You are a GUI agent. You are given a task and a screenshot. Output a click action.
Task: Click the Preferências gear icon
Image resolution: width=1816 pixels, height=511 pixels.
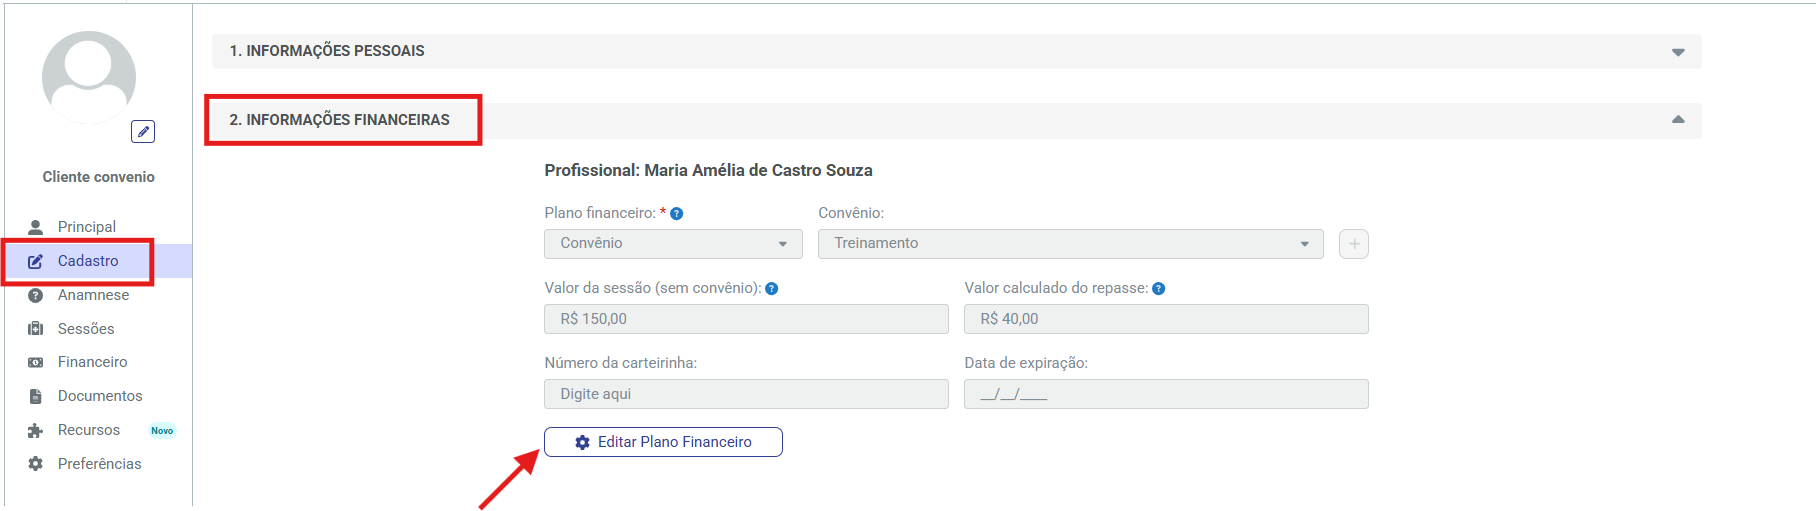[35, 464]
